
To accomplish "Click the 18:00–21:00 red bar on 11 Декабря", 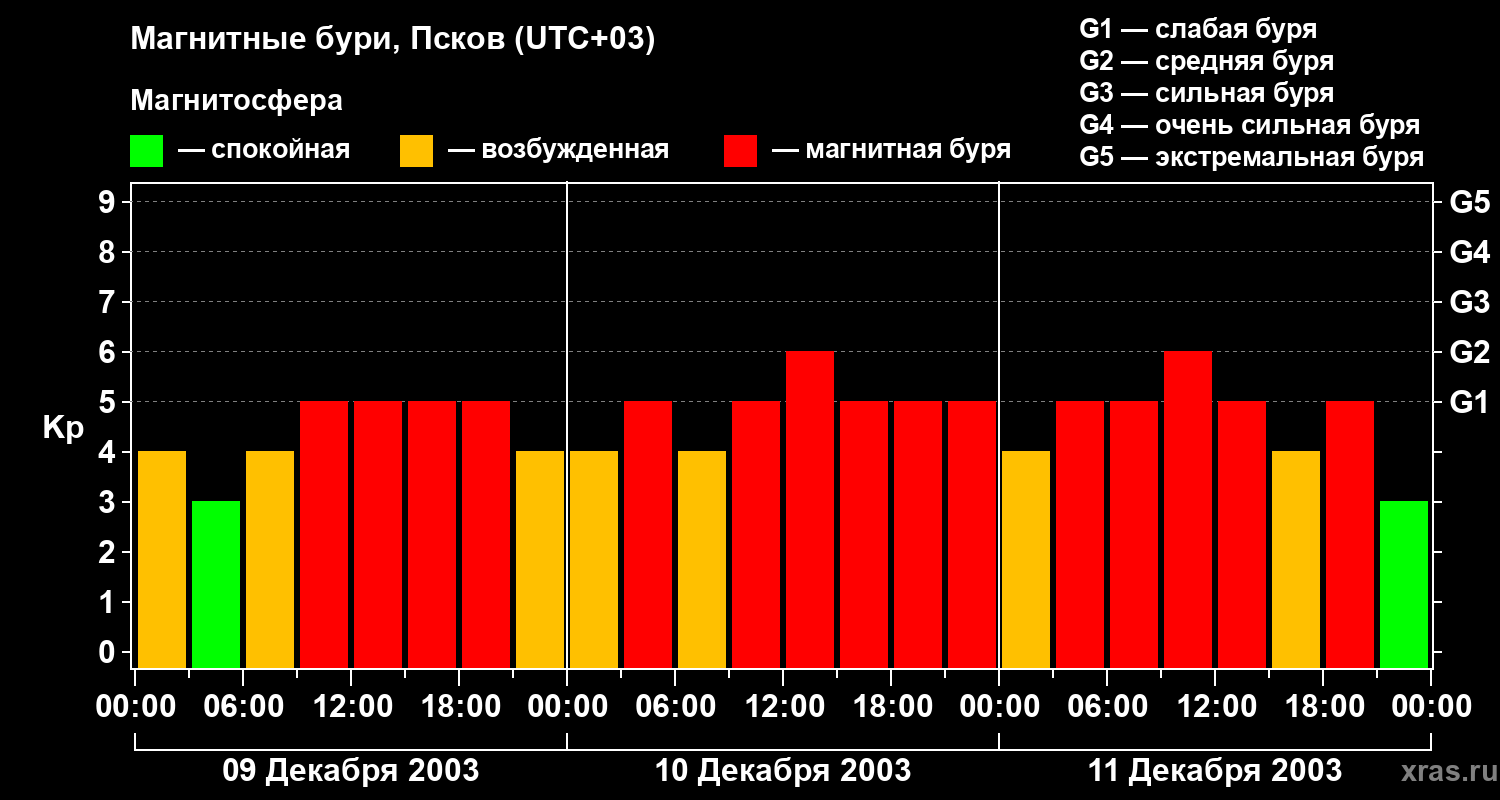I will 1350,534.
